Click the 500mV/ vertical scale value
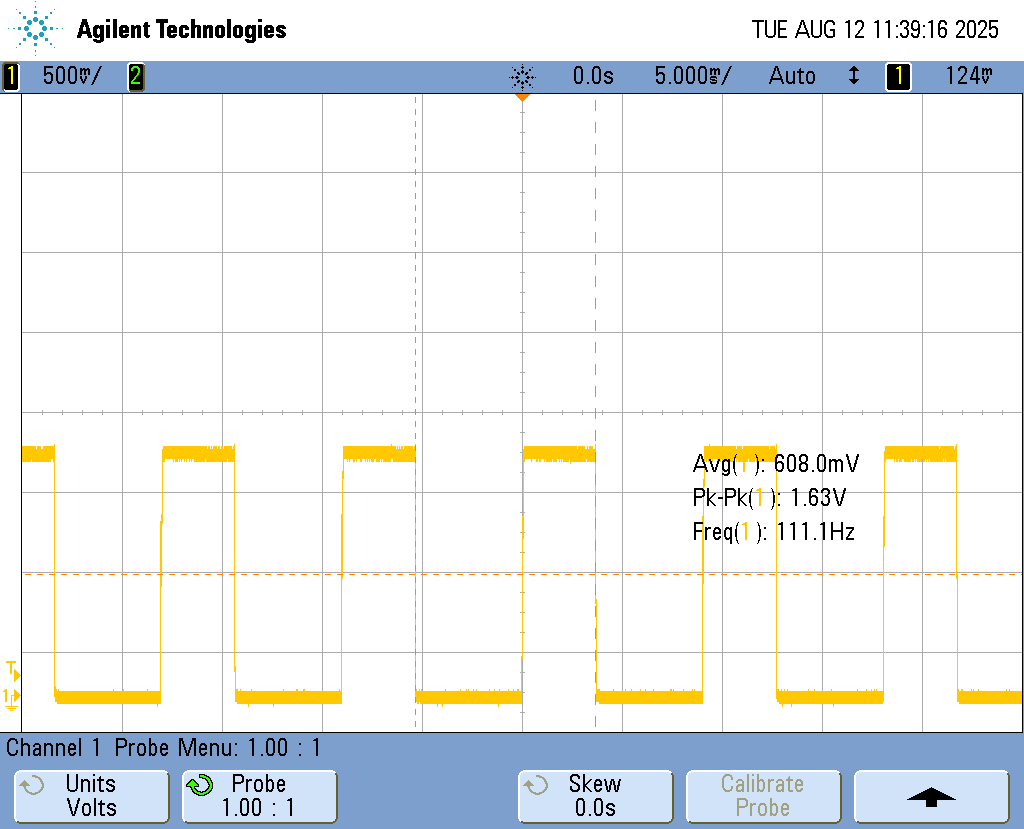The image size is (1024, 829). (72, 76)
